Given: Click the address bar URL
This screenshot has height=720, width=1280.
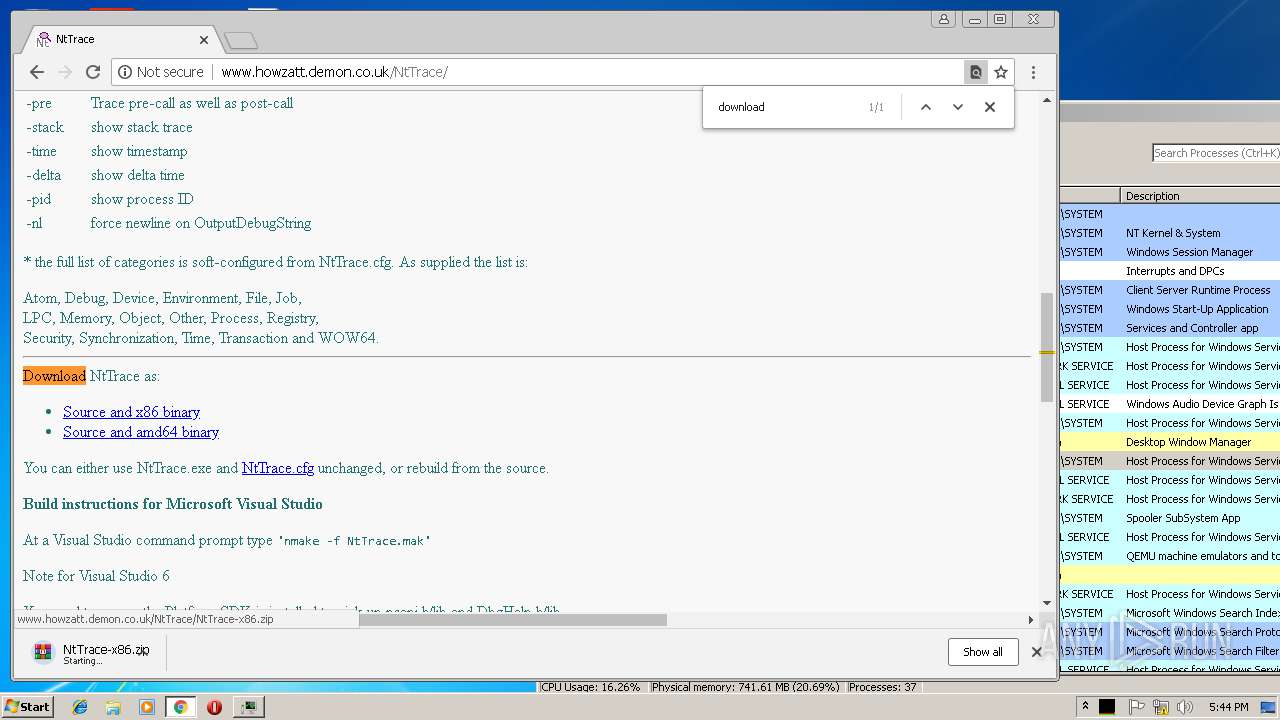Looking at the screenshot, I should pyautogui.click(x=334, y=72).
